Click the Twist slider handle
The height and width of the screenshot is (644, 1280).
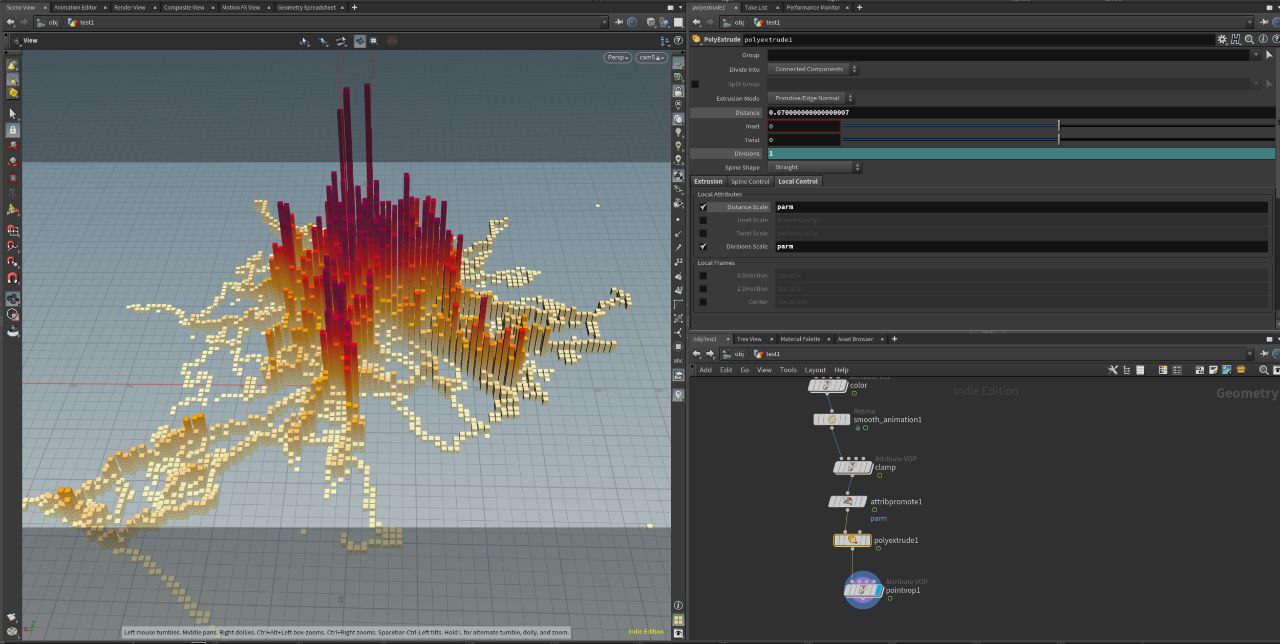click(x=1059, y=140)
